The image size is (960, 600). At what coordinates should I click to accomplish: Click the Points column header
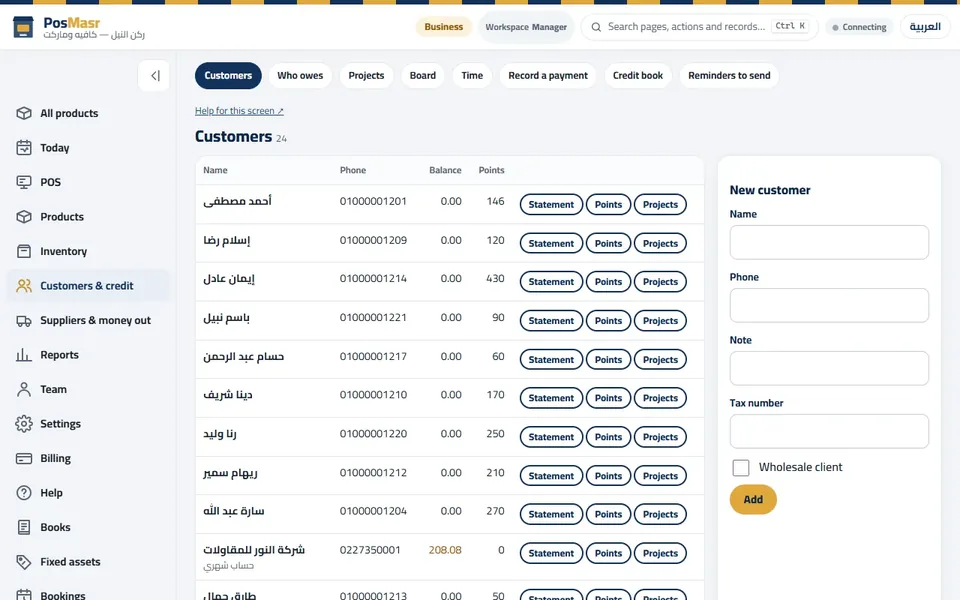click(x=492, y=170)
